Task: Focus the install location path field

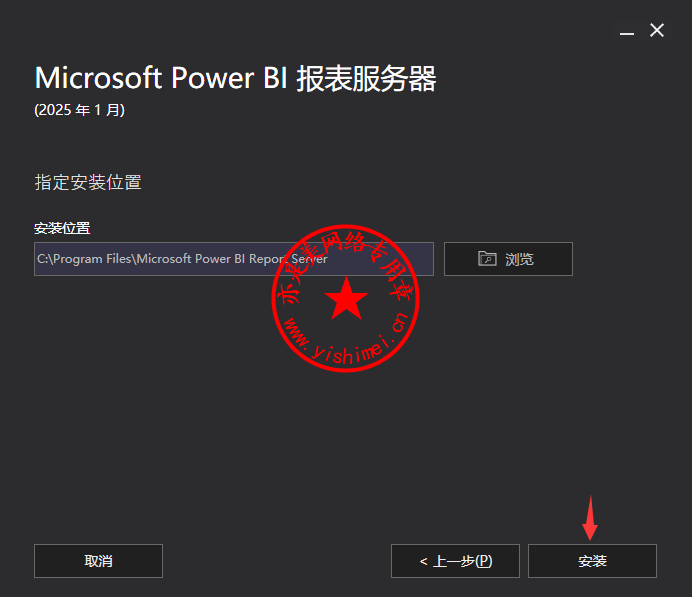Action: click(234, 259)
